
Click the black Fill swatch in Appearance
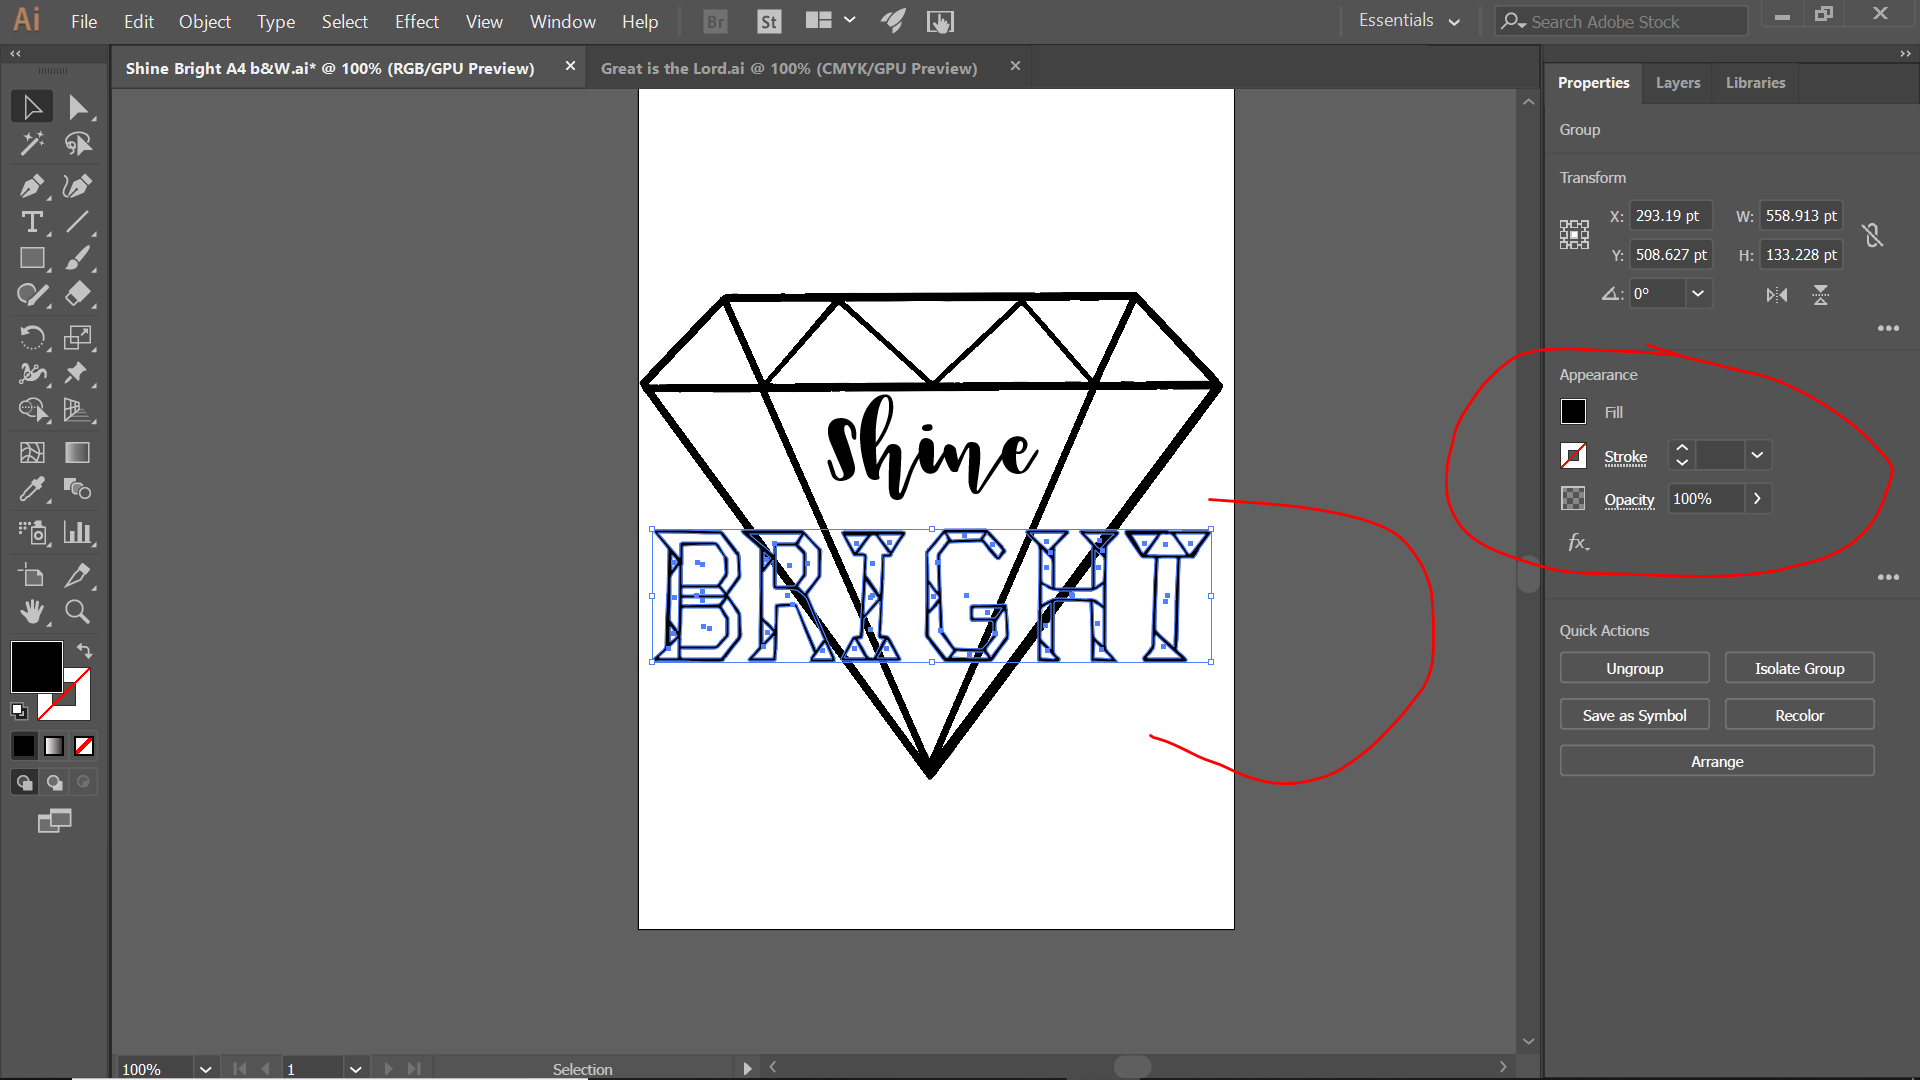1573,412
